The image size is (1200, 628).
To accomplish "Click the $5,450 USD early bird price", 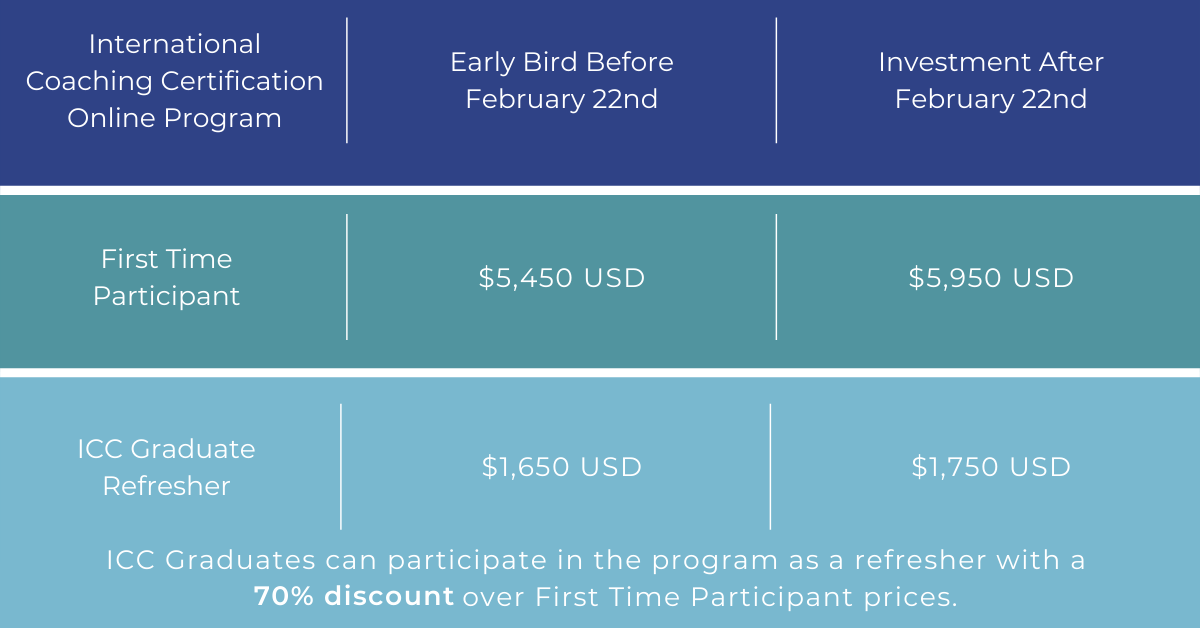I will tap(561, 278).
